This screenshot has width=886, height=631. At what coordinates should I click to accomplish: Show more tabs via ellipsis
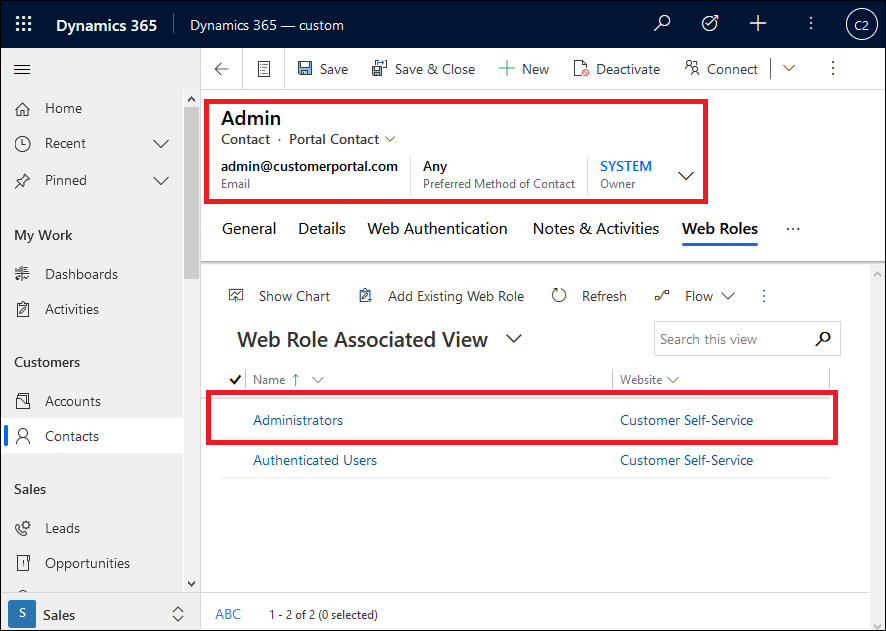click(793, 229)
